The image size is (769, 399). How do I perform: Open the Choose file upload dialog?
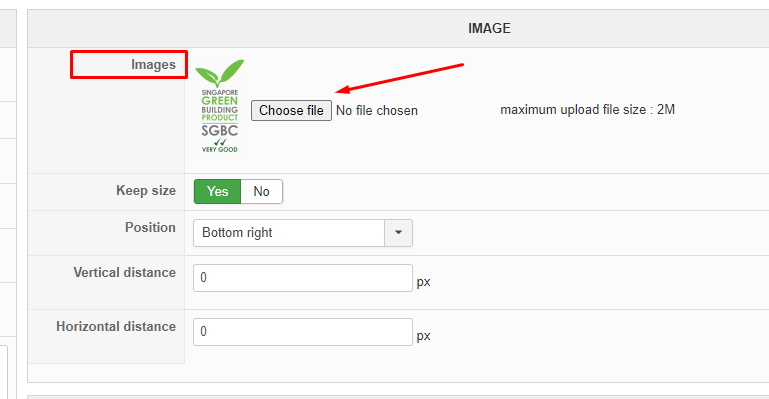(291, 110)
